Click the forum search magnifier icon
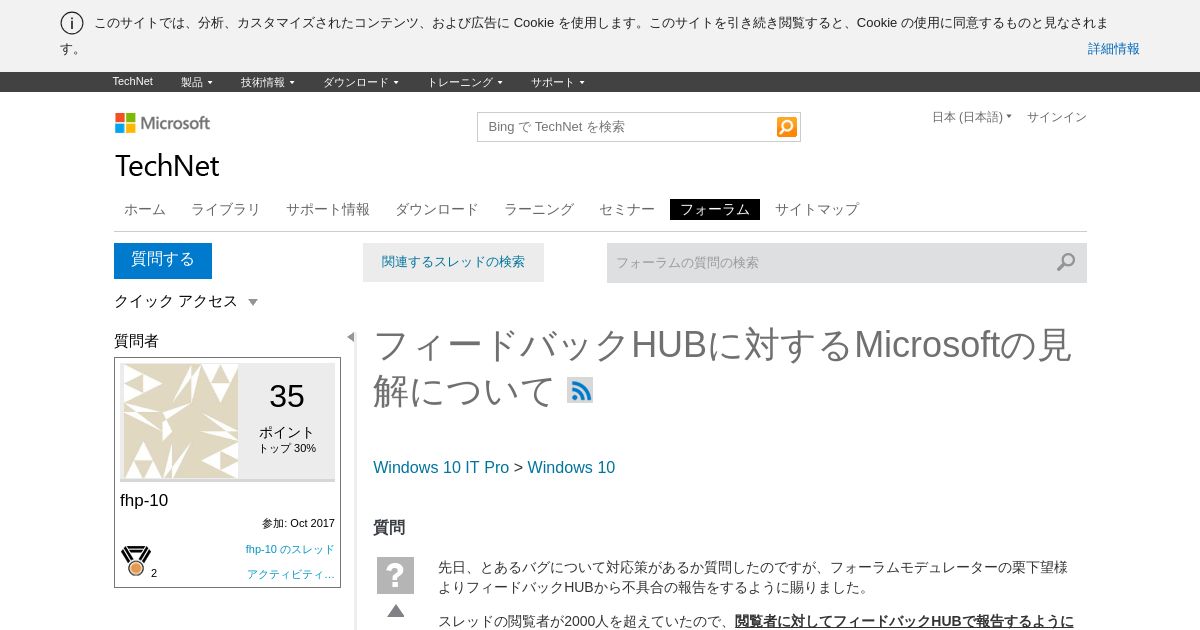The image size is (1200, 630). (x=1066, y=262)
